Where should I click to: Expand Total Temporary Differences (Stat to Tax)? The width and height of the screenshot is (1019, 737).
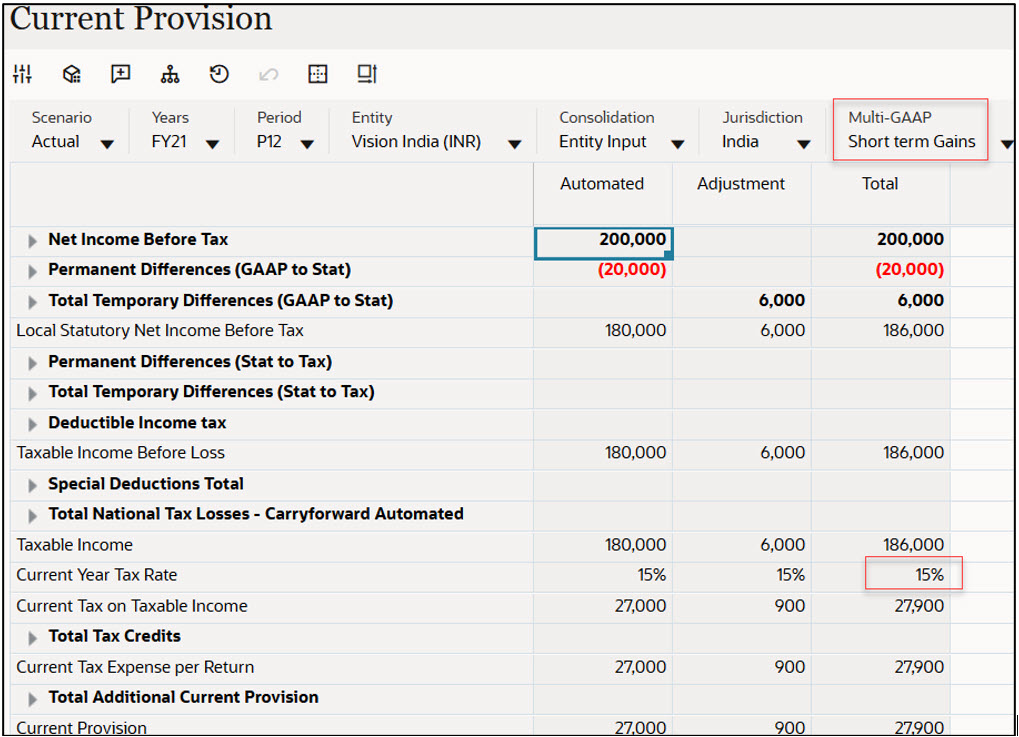(32, 393)
